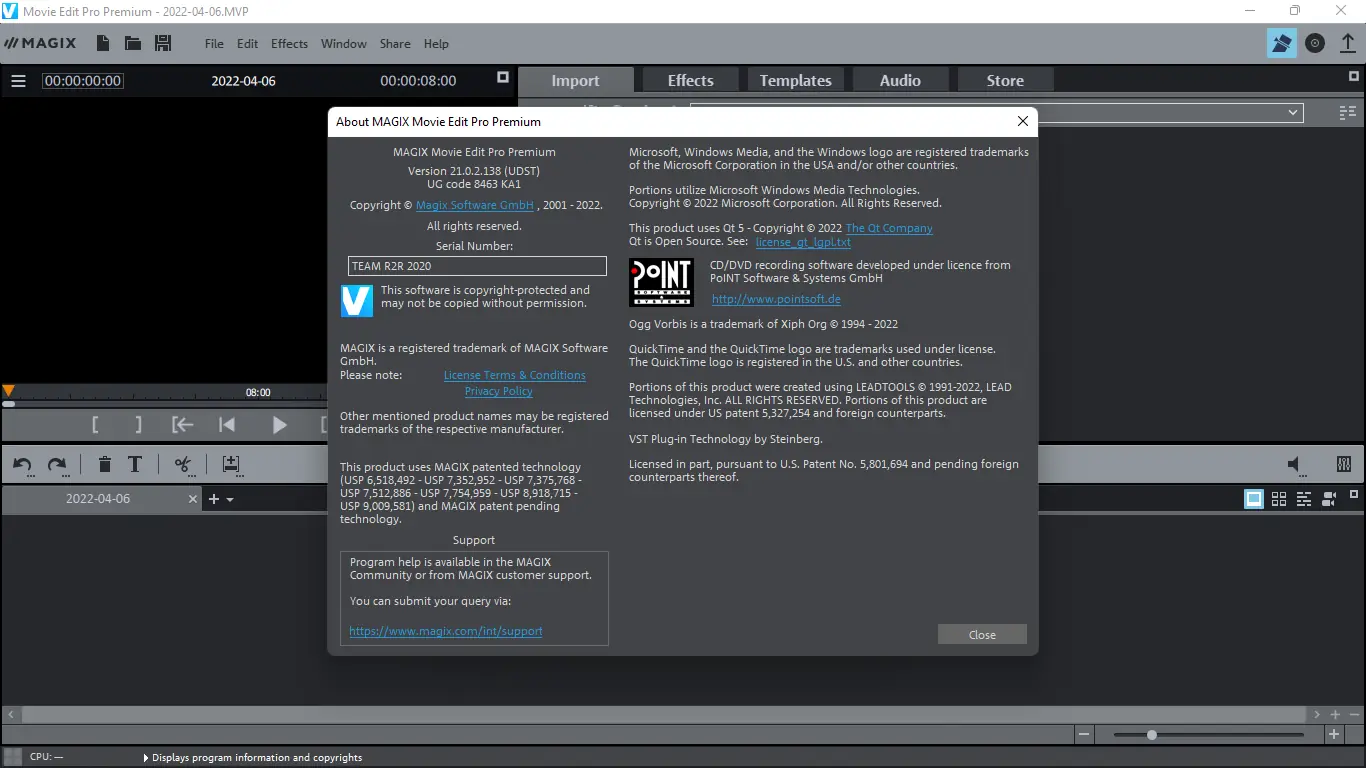Switch to the multi-camera view toggle

1329,498
